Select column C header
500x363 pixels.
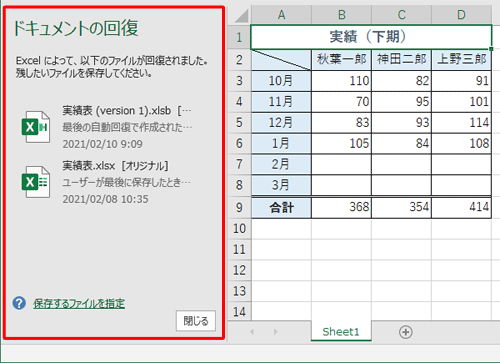401,15
